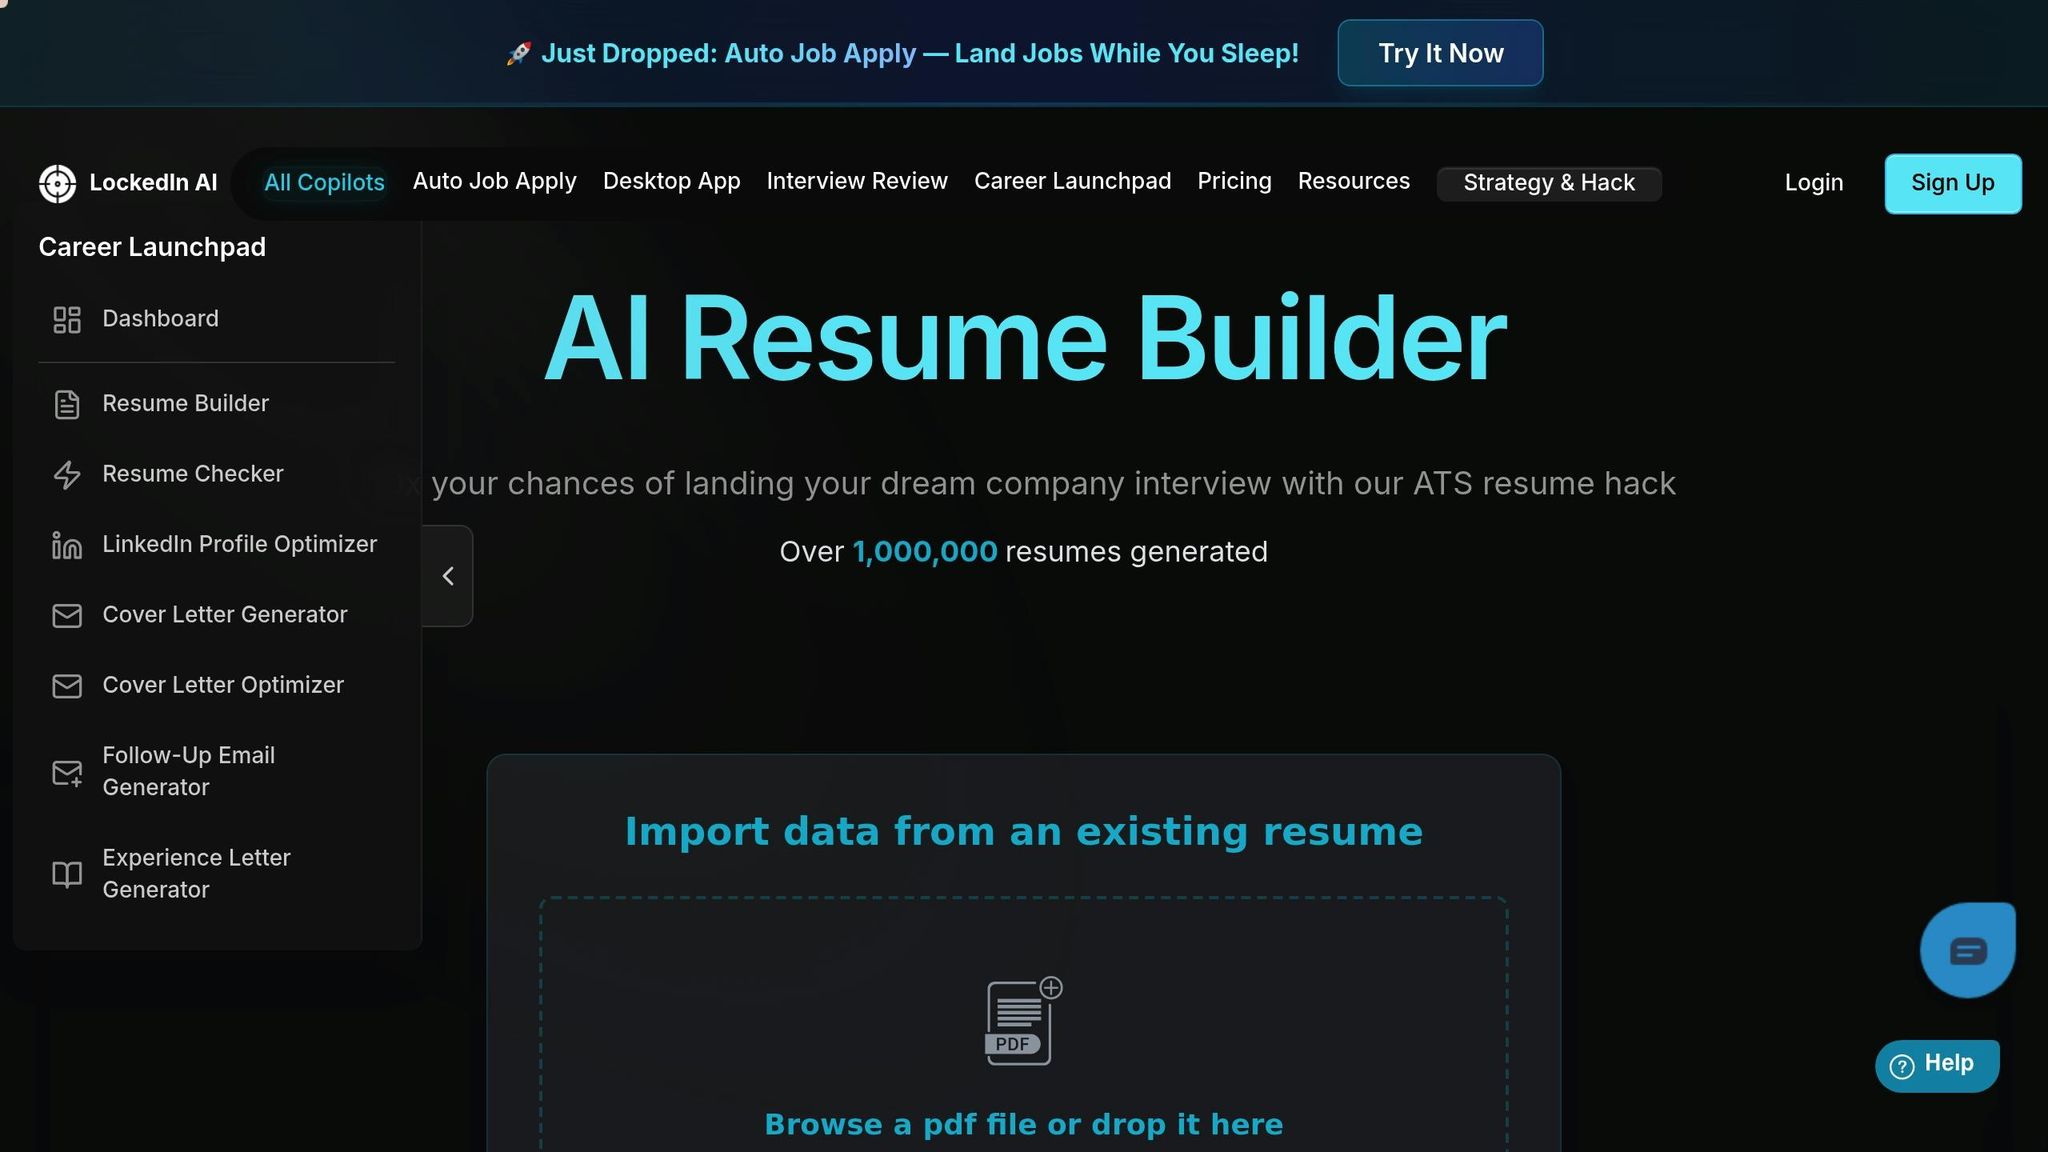Click the Resume Builder document icon

(67, 404)
